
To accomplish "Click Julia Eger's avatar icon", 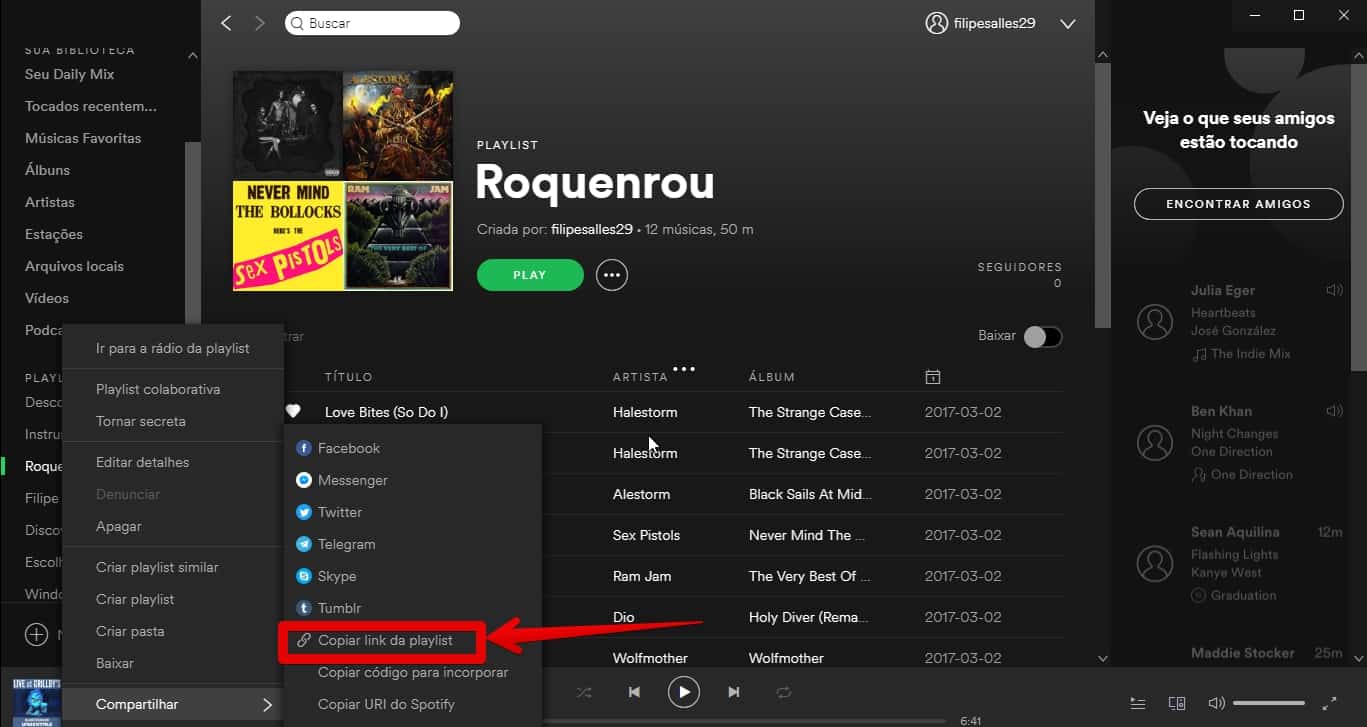I will 1155,321.
